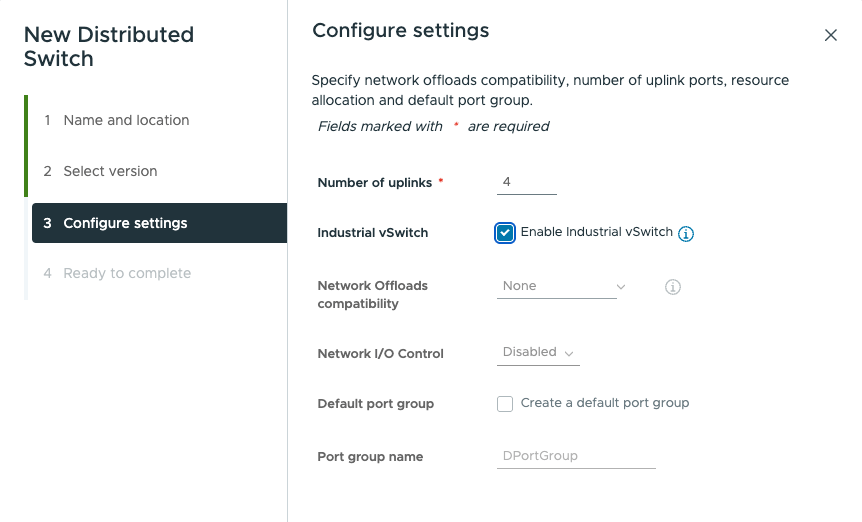Expand the Network I/O Control dropdown

538,353
